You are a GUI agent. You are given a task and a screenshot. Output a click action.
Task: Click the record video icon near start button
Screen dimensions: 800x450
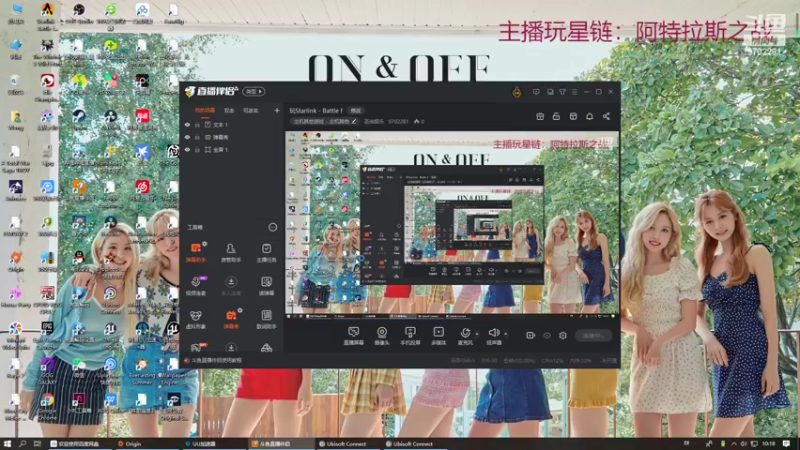[530, 335]
